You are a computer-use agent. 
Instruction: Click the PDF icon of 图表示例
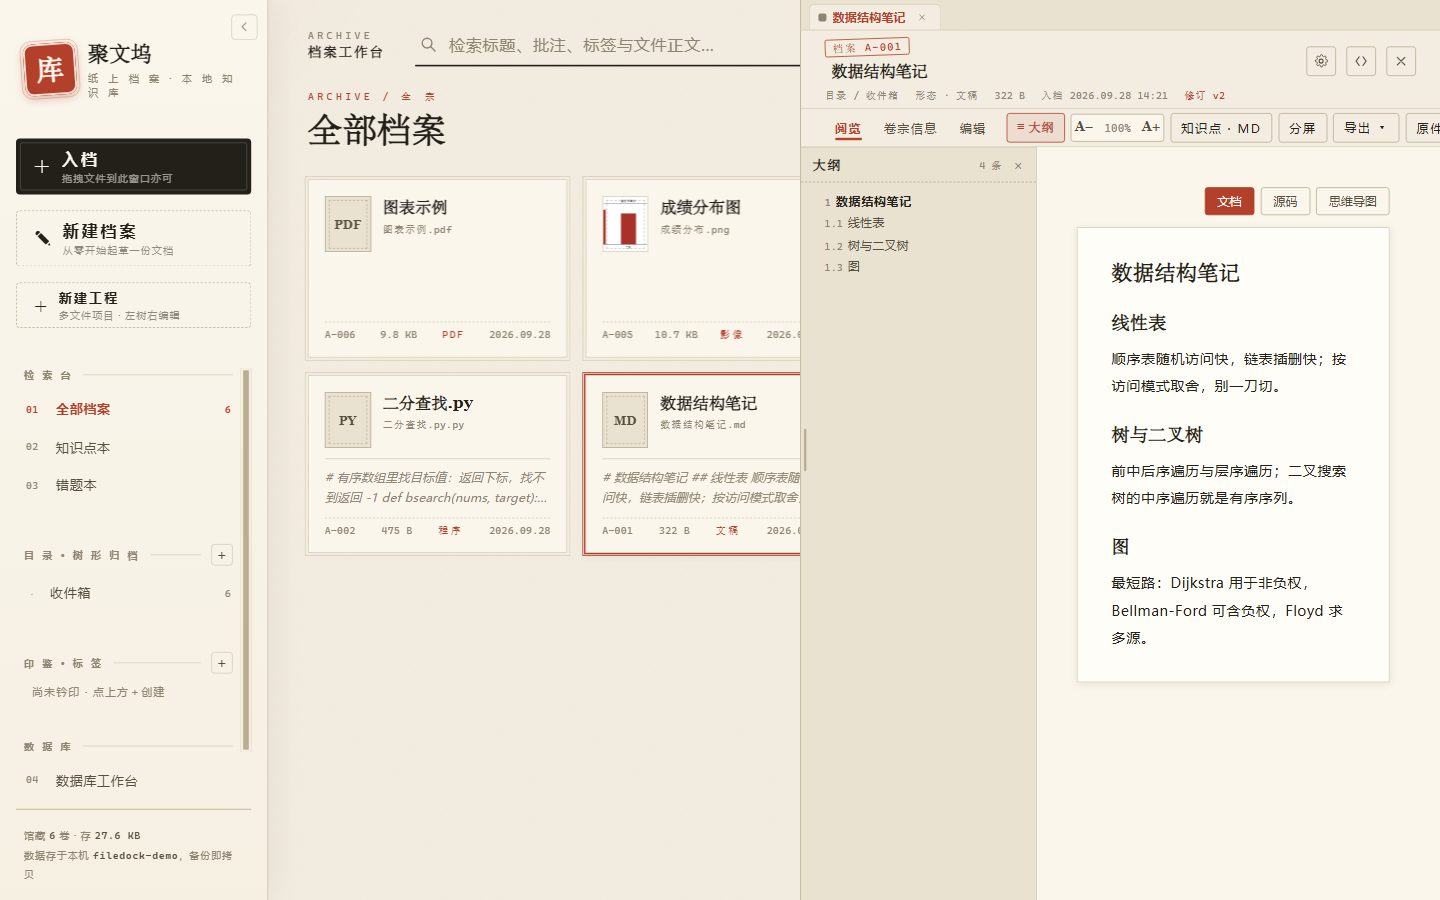coord(348,224)
